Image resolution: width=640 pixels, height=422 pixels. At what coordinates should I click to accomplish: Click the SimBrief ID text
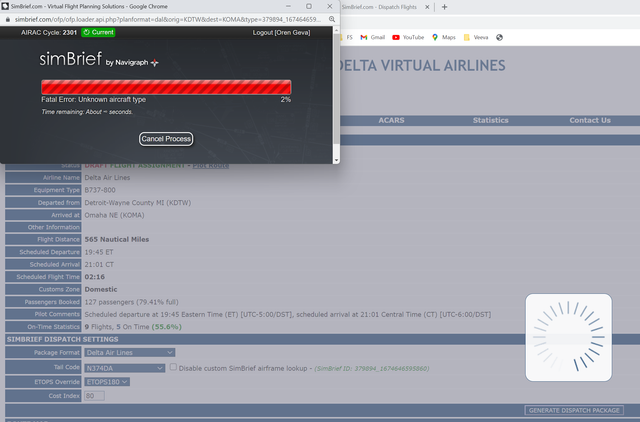pyautogui.click(x=371, y=369)
